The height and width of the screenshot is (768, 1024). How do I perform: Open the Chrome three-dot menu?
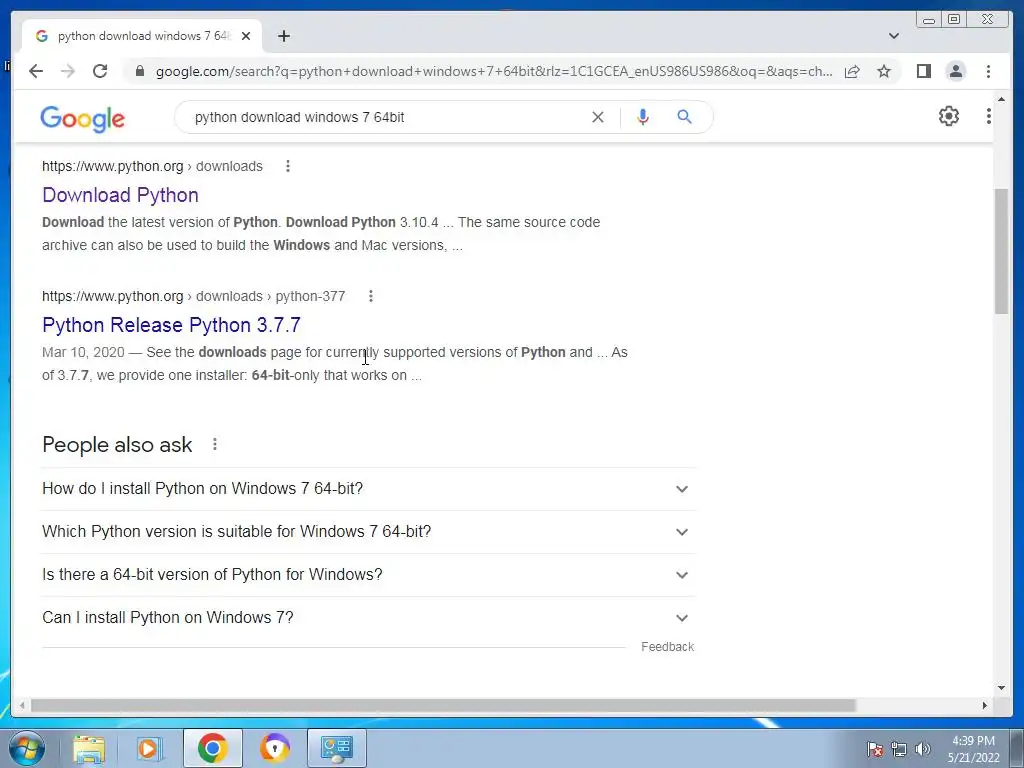(988, 71)
